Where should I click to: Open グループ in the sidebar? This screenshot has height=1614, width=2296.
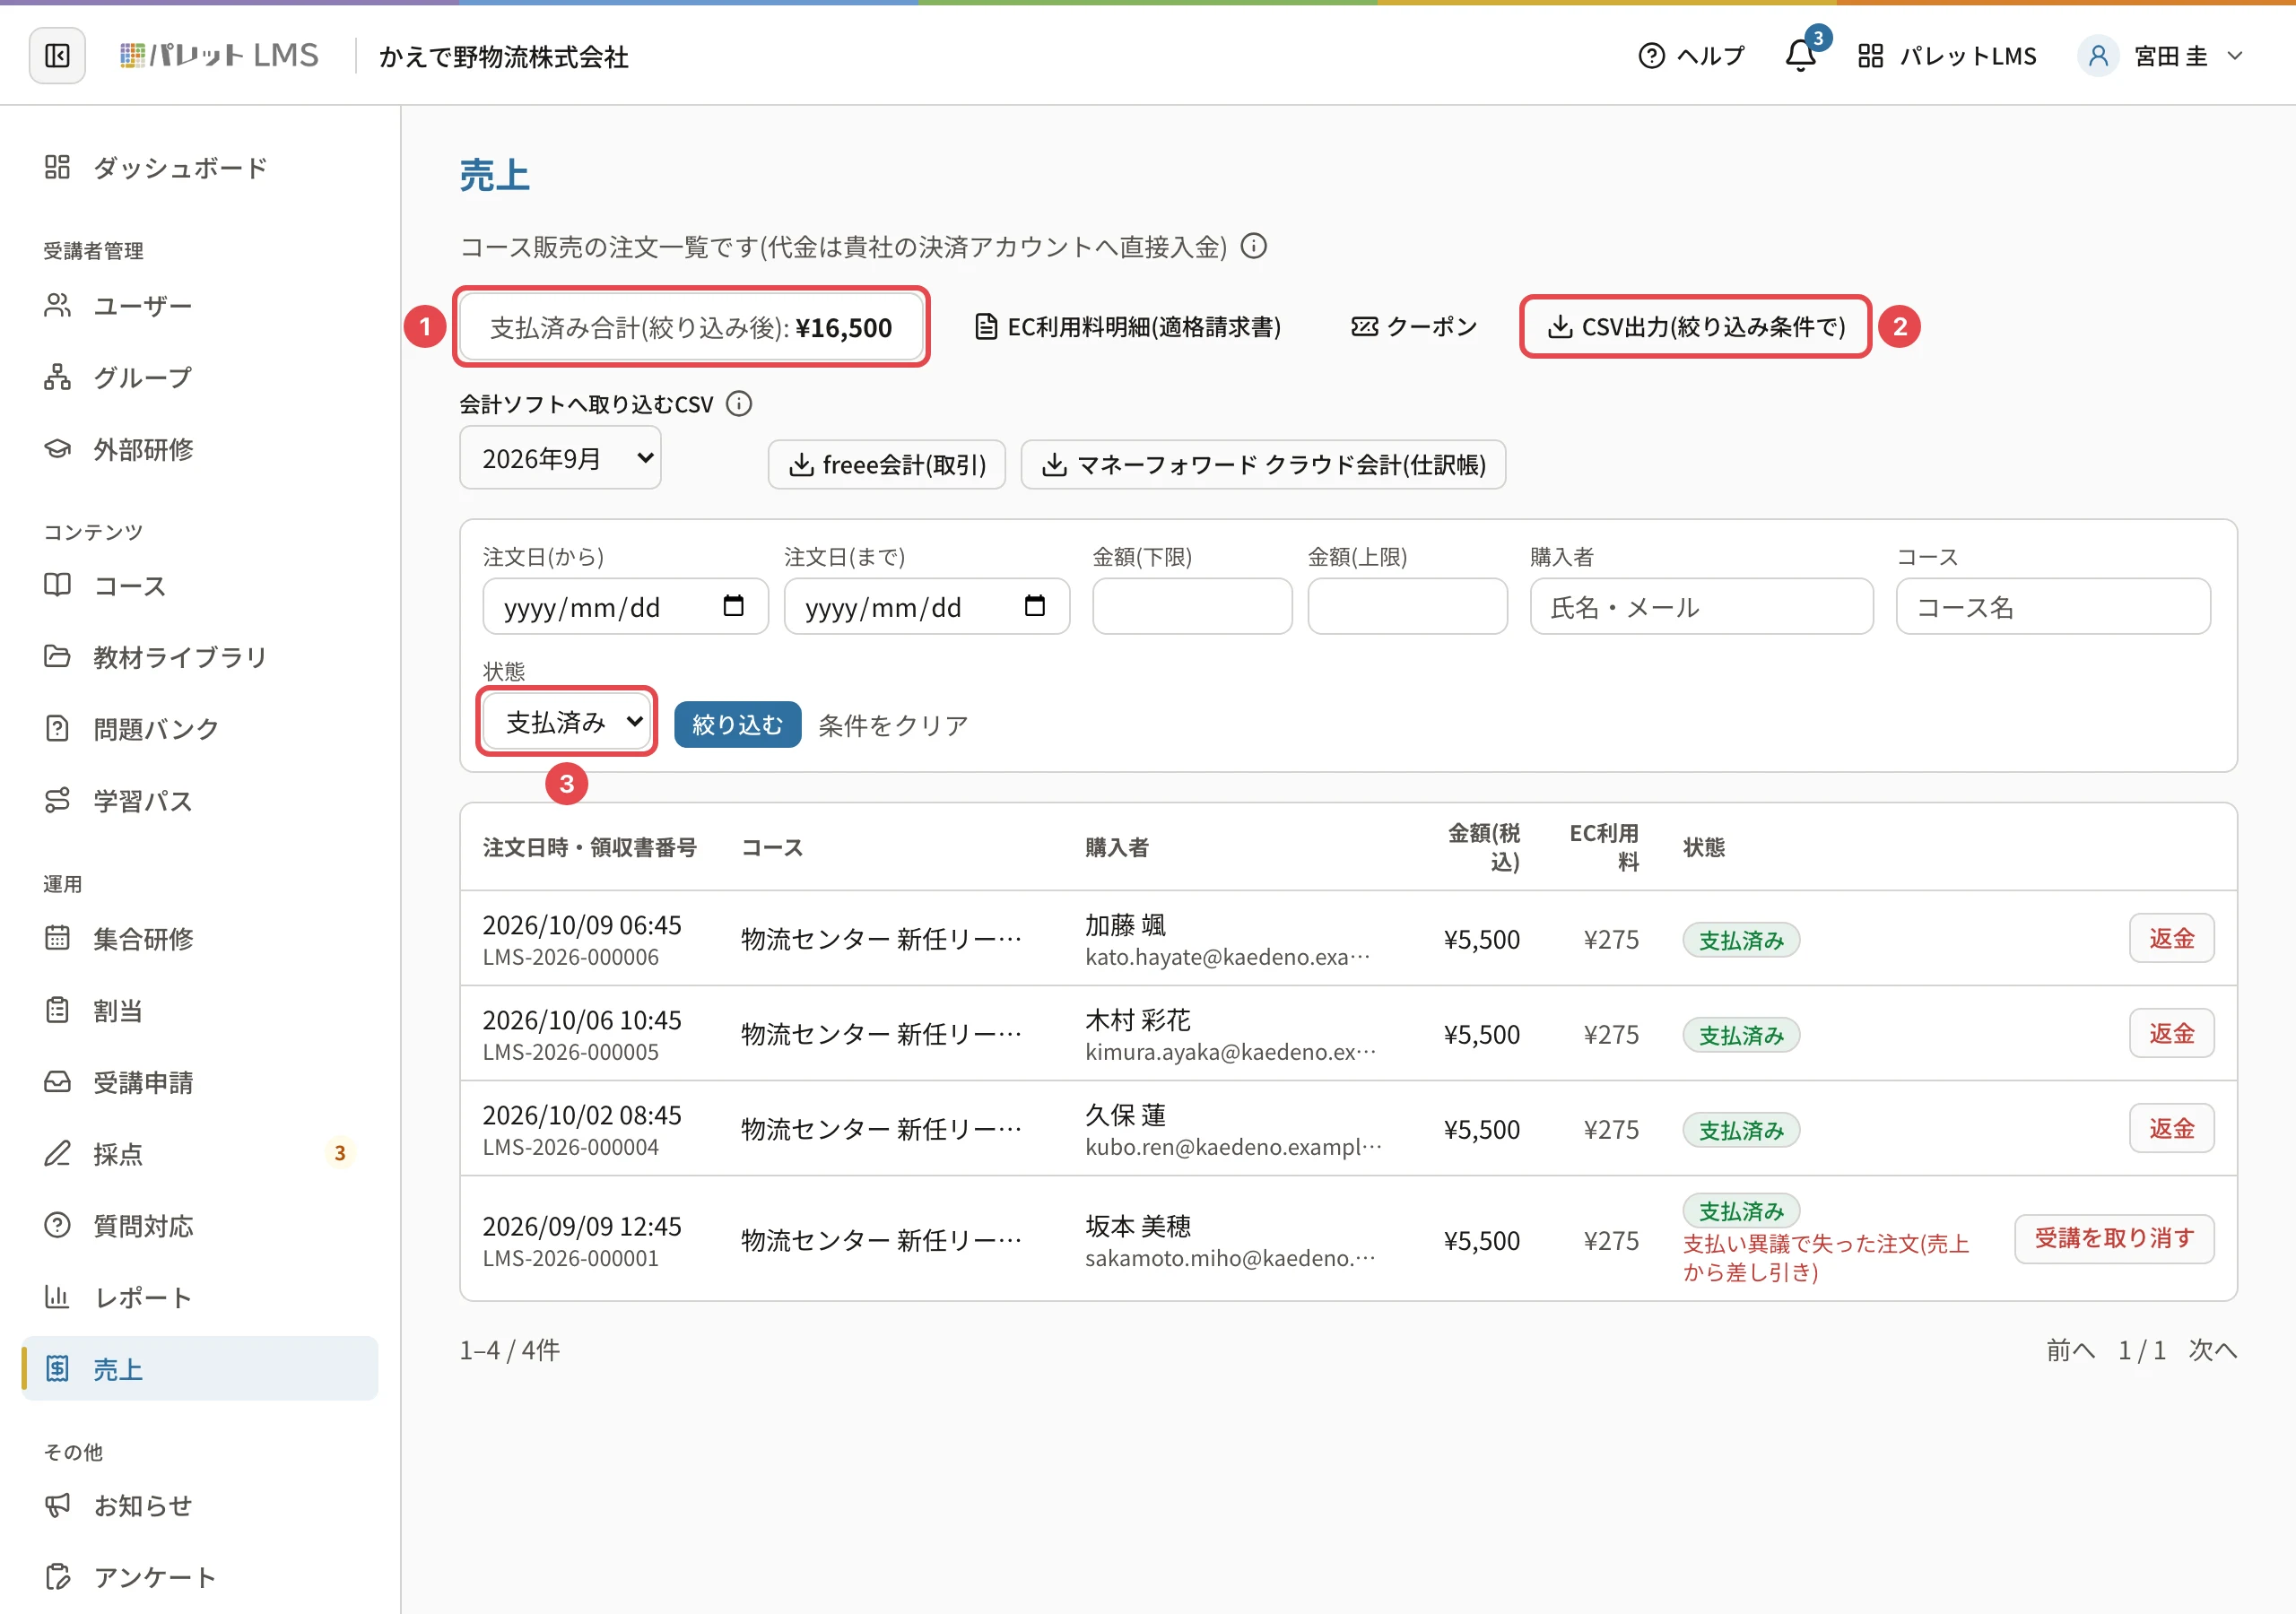pos(200,377)
